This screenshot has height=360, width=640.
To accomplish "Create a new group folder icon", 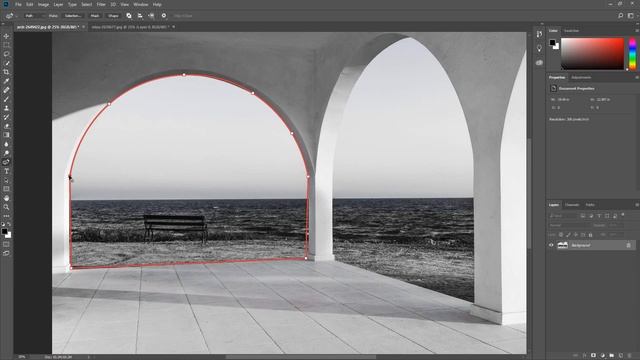I will click(611, 356).
